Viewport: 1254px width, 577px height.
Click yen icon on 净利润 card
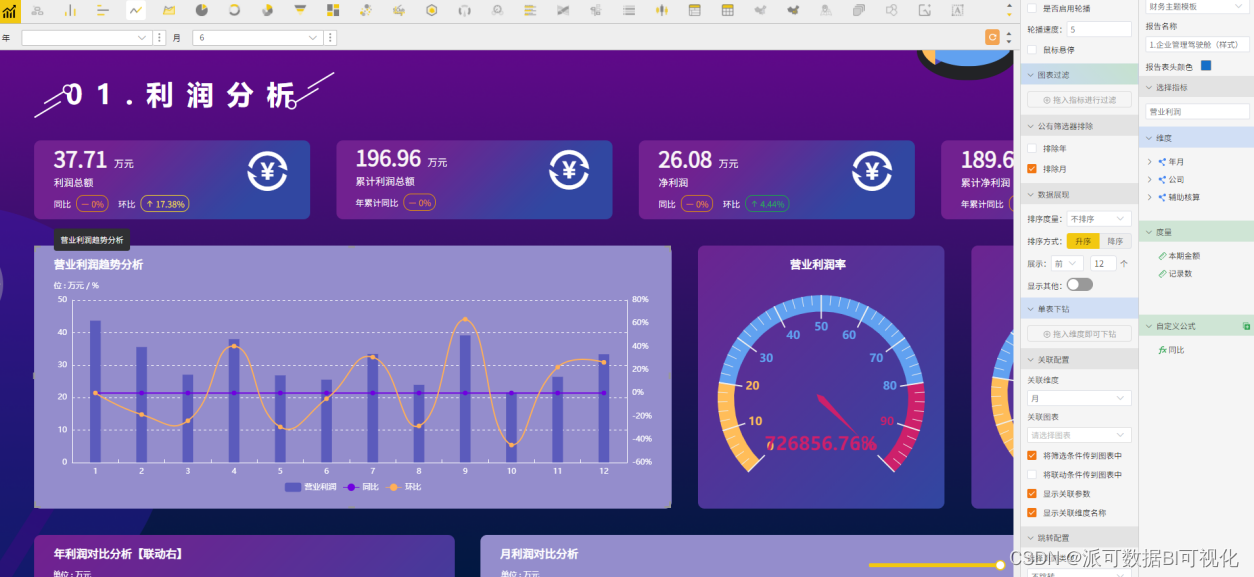click(872, 170)
